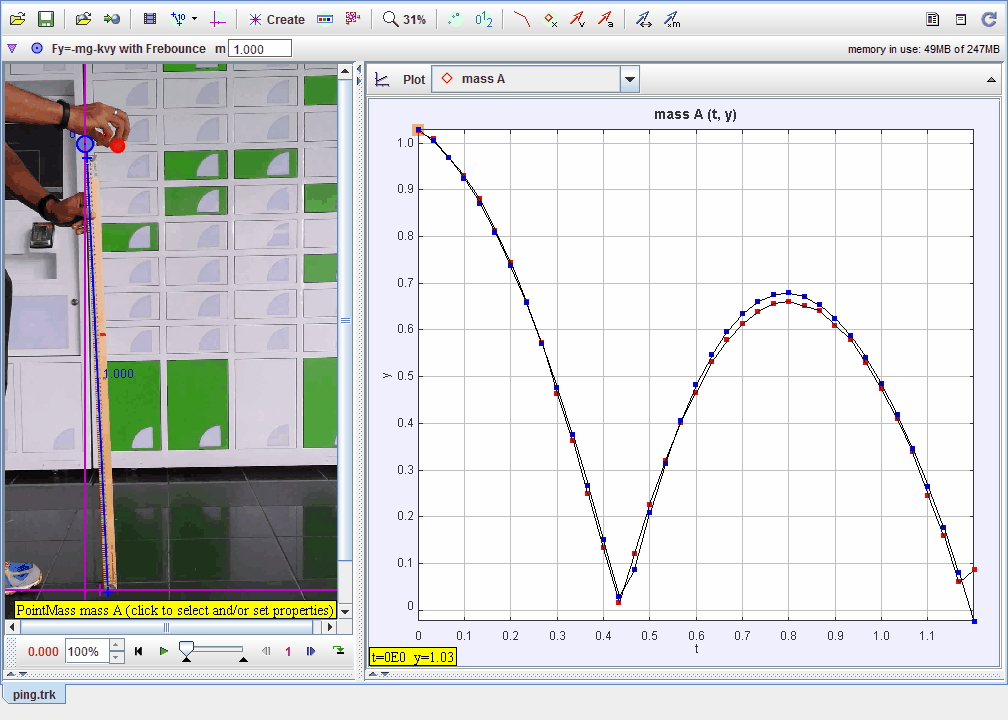This screenshot has height=720, width=1008.
Task: Expand the mass A track selector dropdown
Action: click(629, 79)
